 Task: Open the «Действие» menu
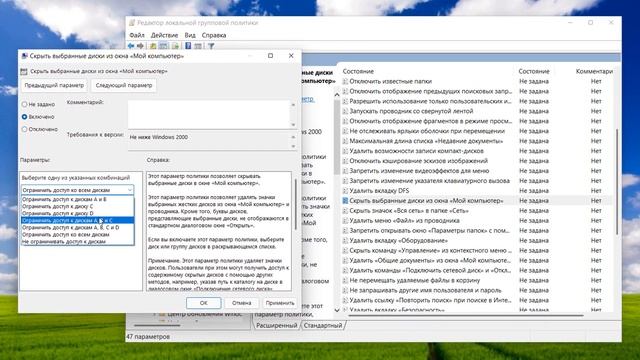click(x=164, y=35)
